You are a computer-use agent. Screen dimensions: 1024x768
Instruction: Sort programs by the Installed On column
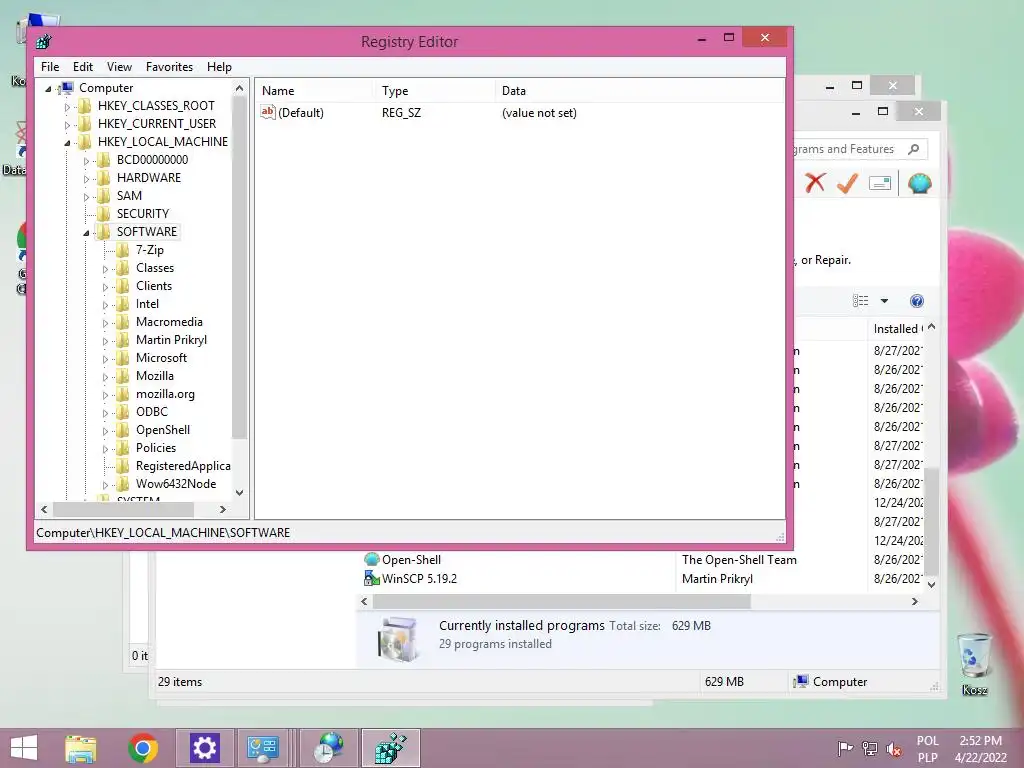coord(897,329)
